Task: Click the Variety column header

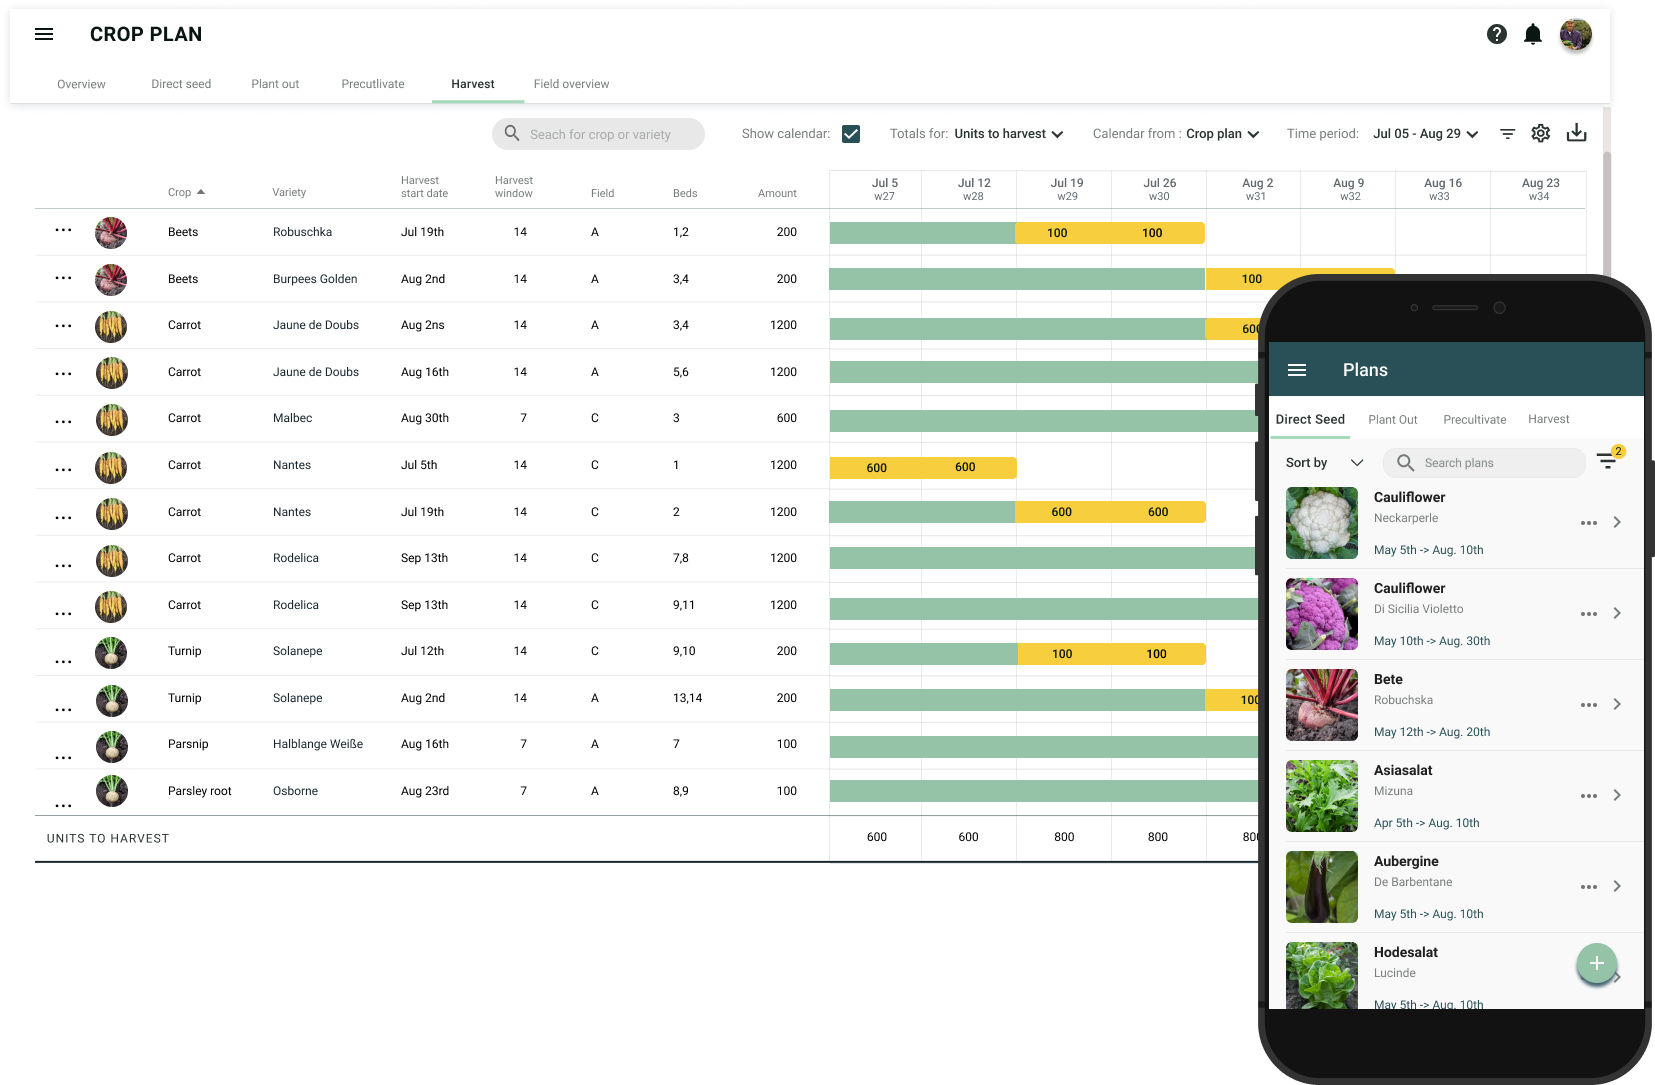Action: (x=289, y=192)
